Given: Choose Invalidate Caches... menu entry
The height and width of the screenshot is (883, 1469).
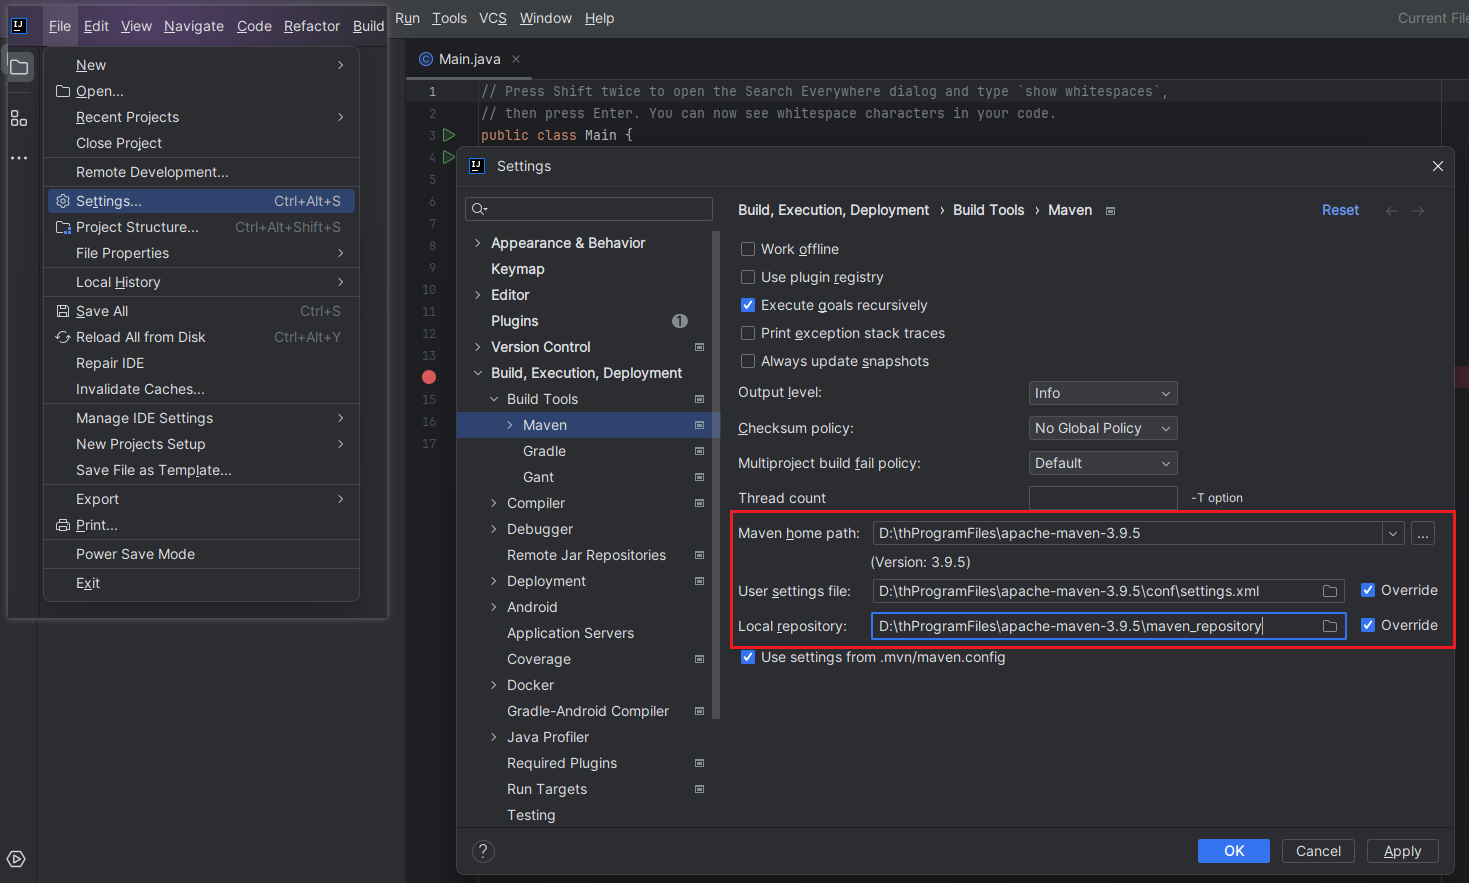Looking at the screenshot, I should 201,389.
